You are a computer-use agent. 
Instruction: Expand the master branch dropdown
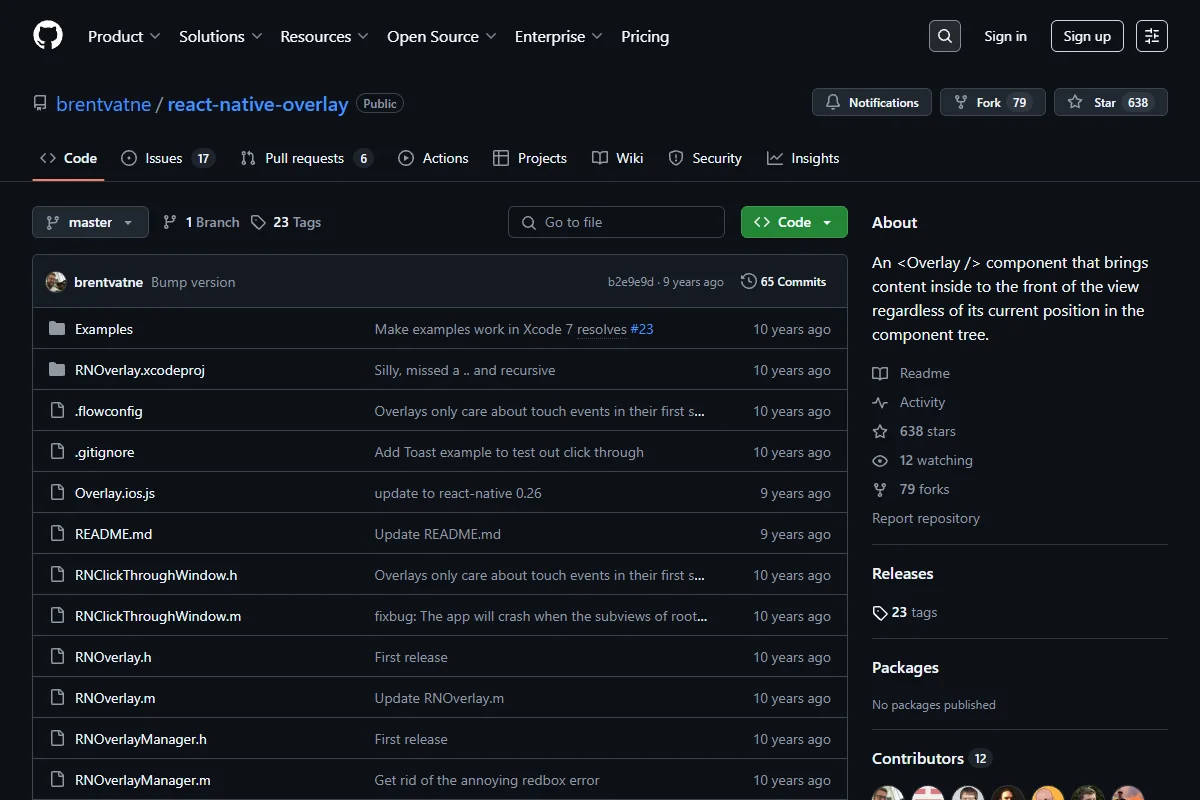[90, 222]
